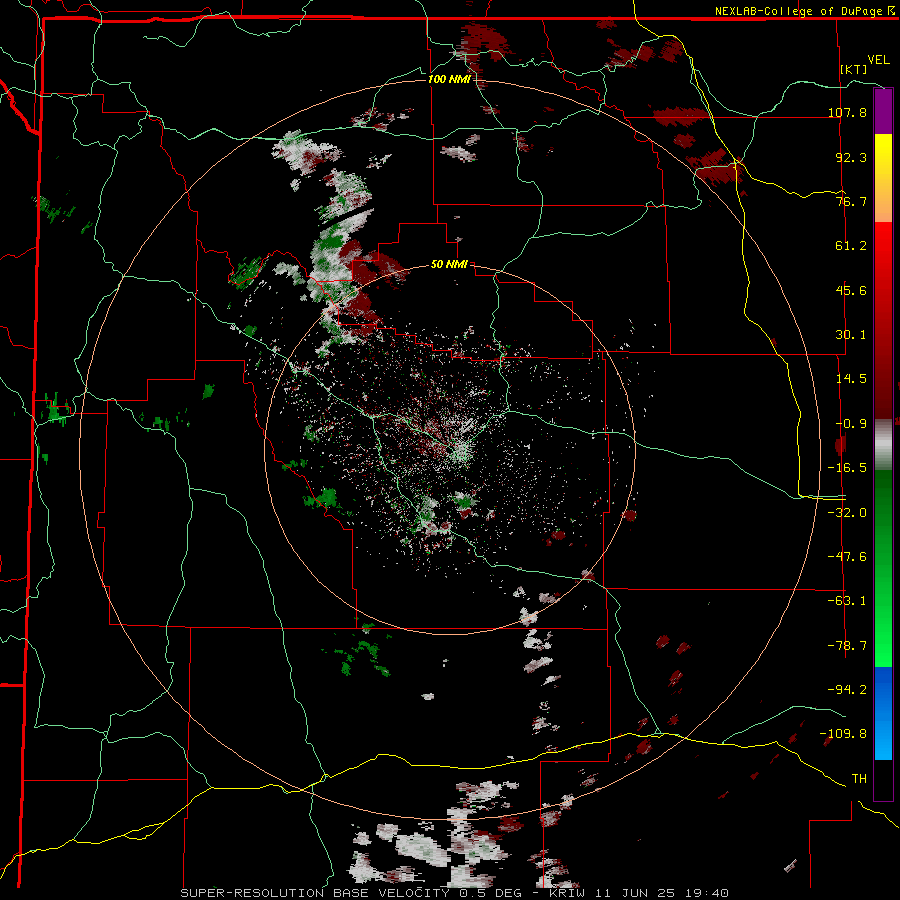Click the -32.0 legend value
Image resolution: width=900 pixels, height=900 pixels.
tap(847, 513)
